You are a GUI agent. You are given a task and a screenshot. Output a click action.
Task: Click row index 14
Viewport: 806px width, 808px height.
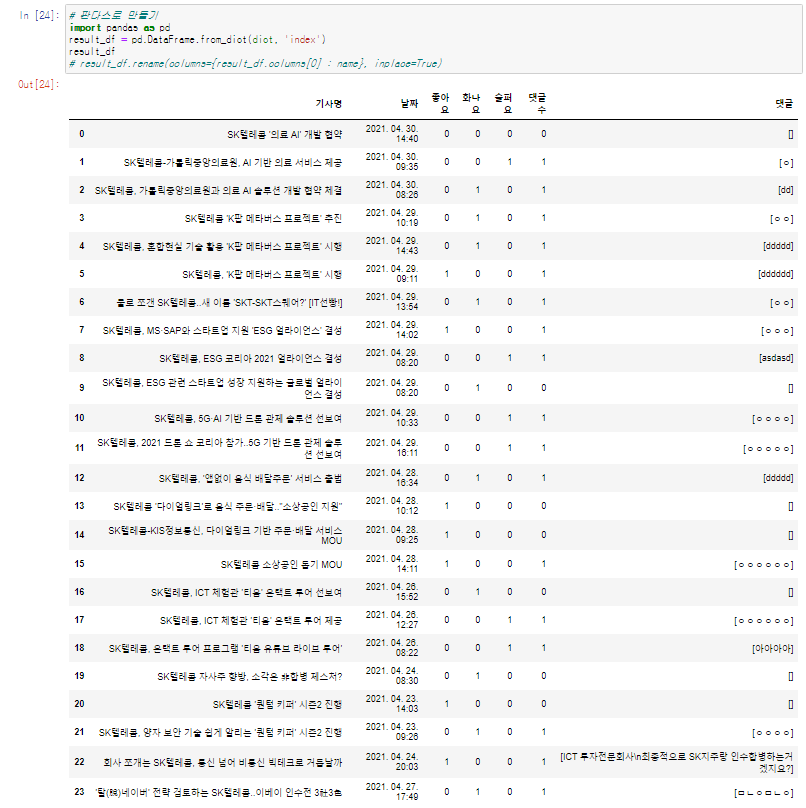[x=79, y=535]
